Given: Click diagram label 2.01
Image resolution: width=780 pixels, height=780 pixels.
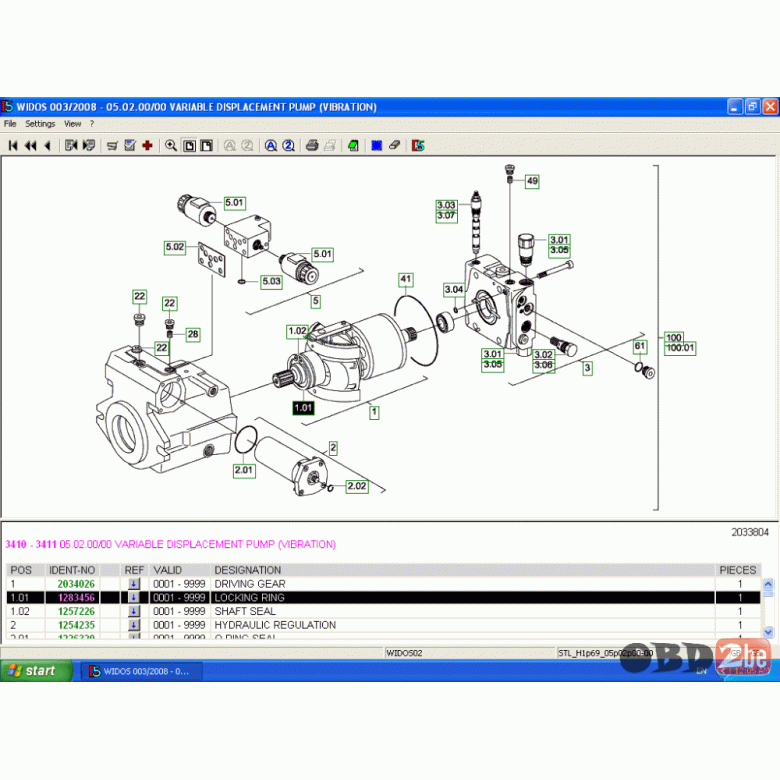Looking at the screenshot, I should (244, 470).
